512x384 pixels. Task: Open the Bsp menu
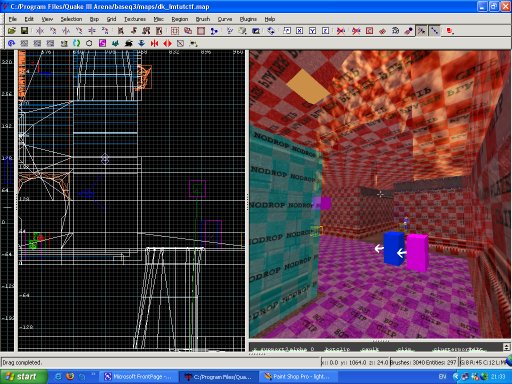[94, 19]
